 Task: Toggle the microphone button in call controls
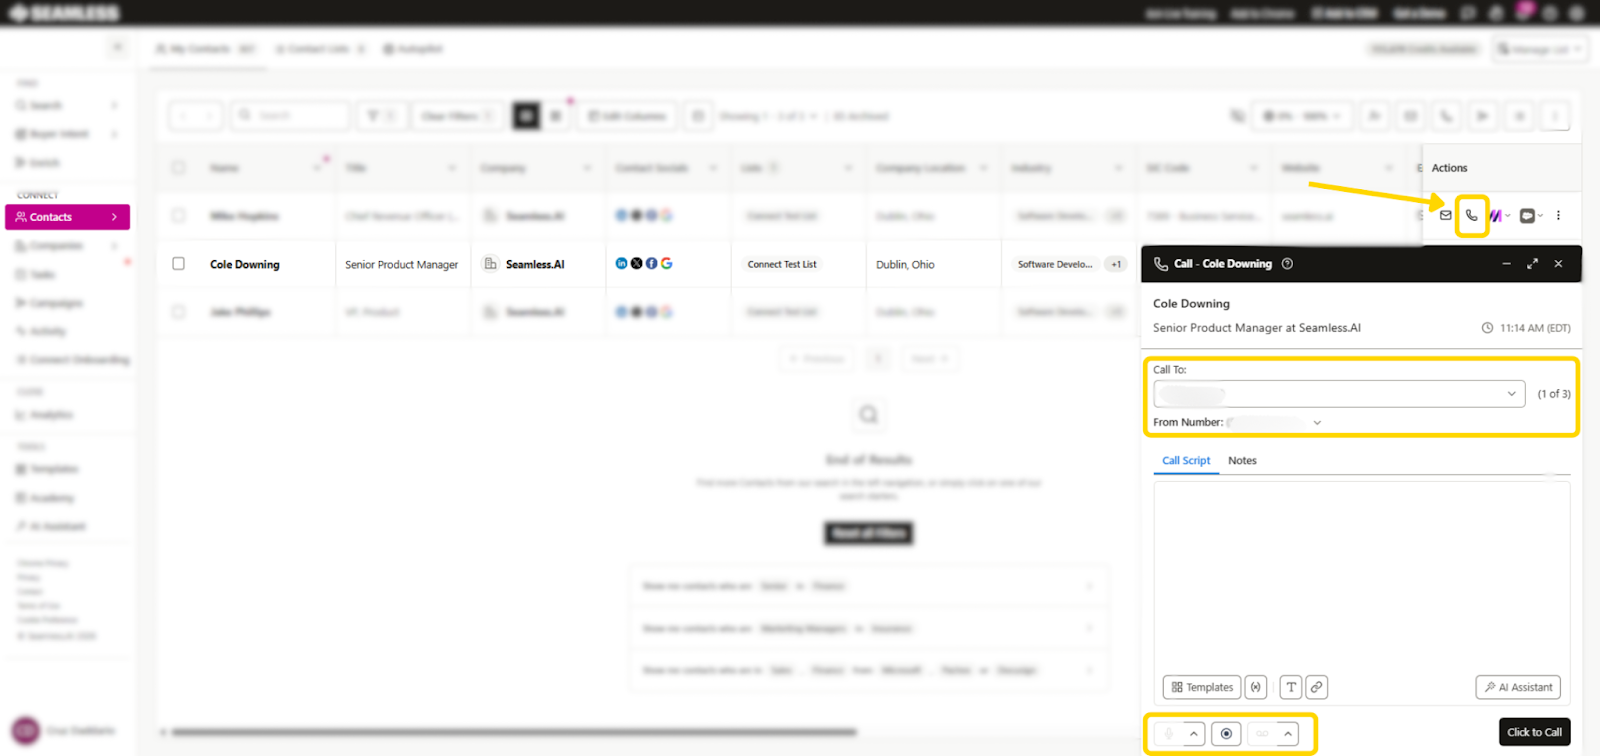[1168, 734]
